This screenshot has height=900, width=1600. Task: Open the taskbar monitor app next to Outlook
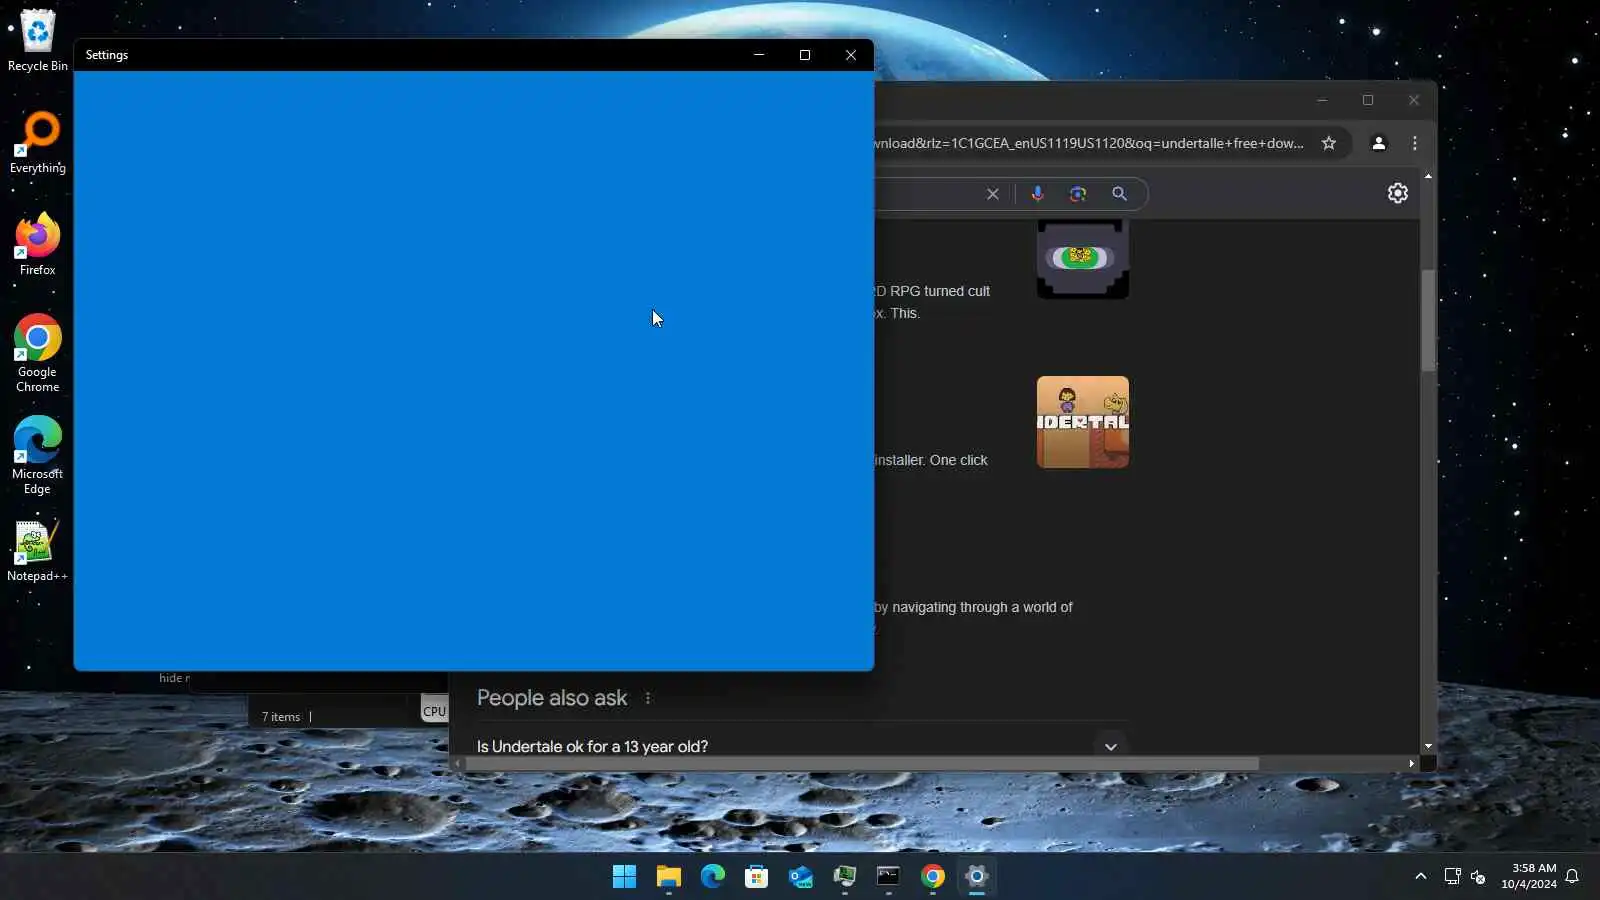point(845,877)
